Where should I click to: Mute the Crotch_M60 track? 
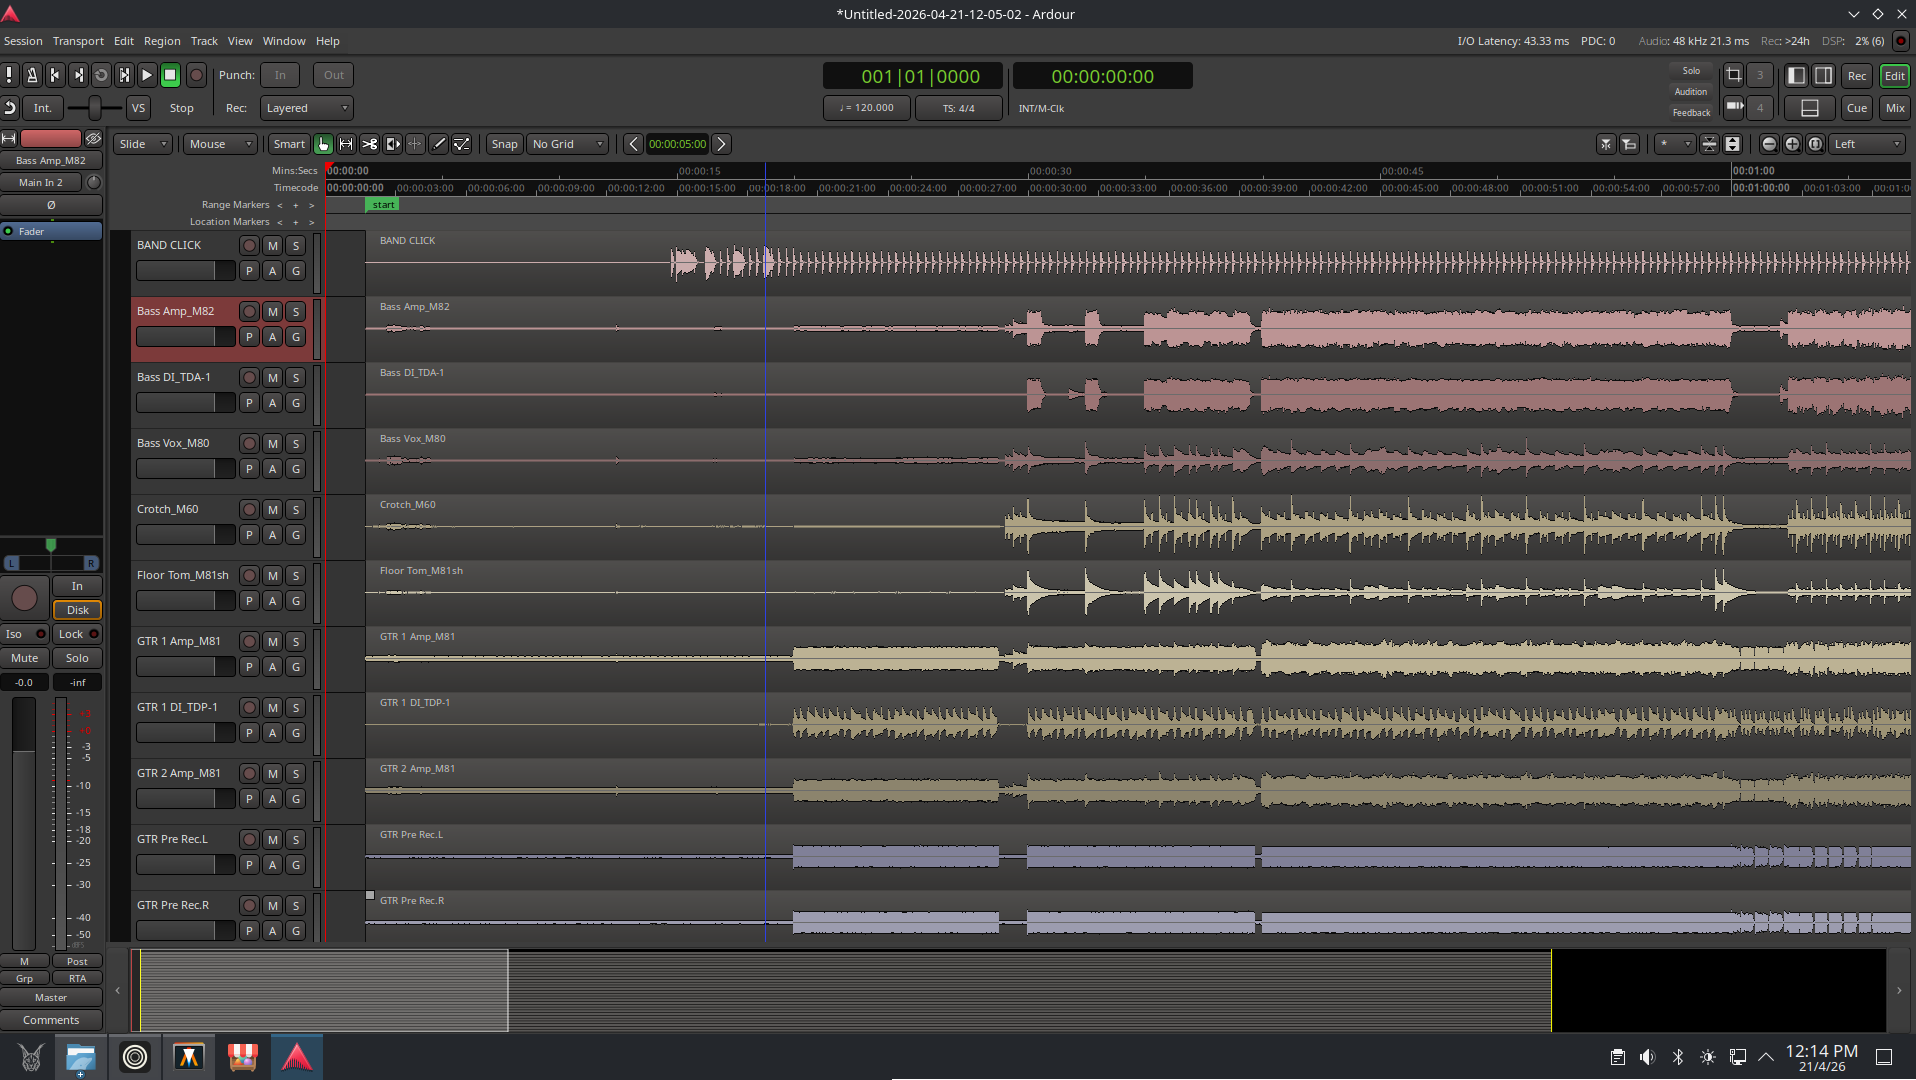point(272,510)
